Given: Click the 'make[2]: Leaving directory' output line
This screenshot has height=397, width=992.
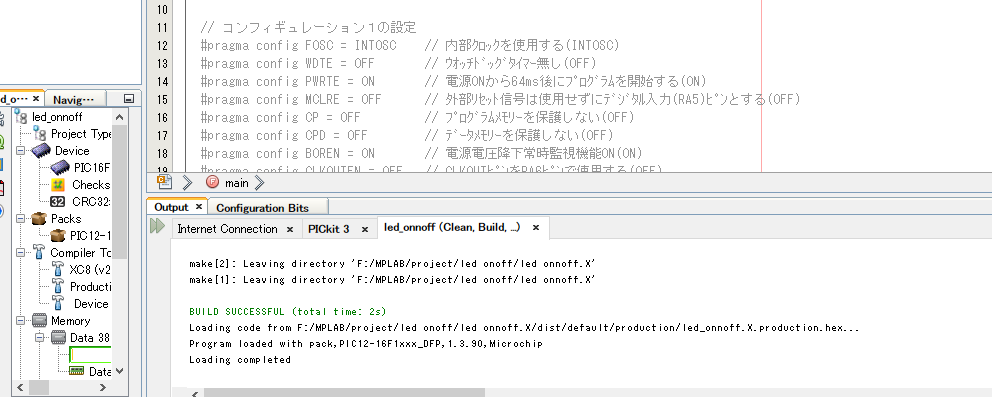Looking at the screenshot, I should pos(392,264).
